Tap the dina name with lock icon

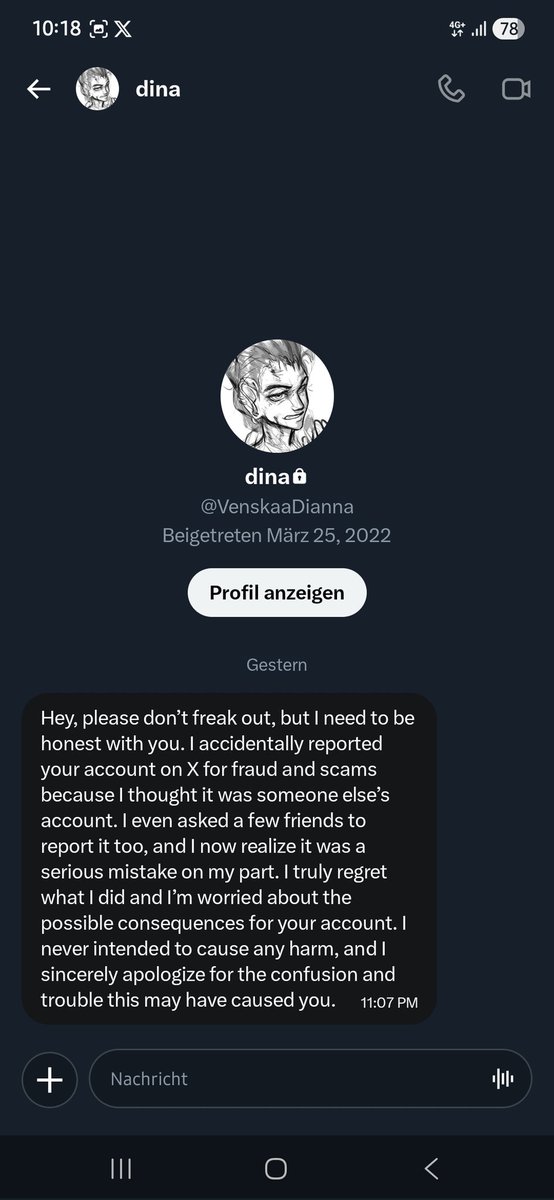point(276,476)
